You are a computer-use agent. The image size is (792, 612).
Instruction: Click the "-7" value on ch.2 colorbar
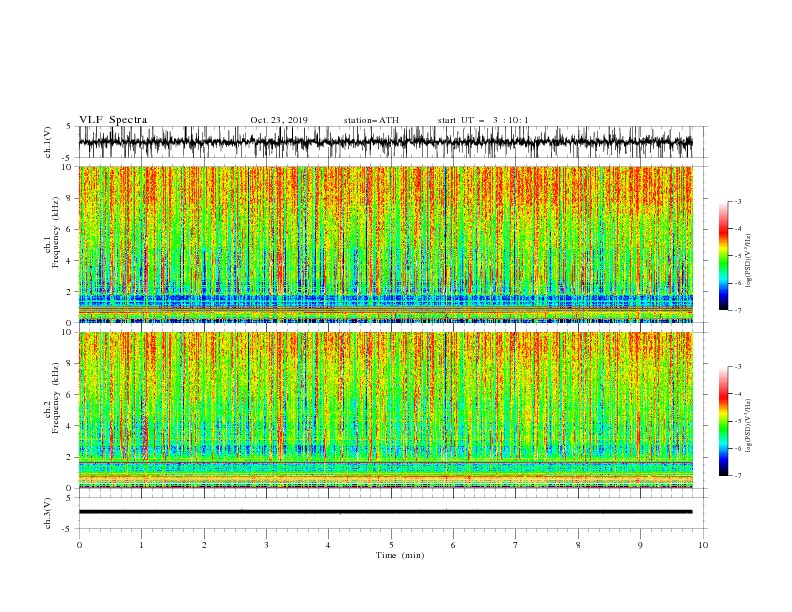pyautogui.click(x=738, y=475)
